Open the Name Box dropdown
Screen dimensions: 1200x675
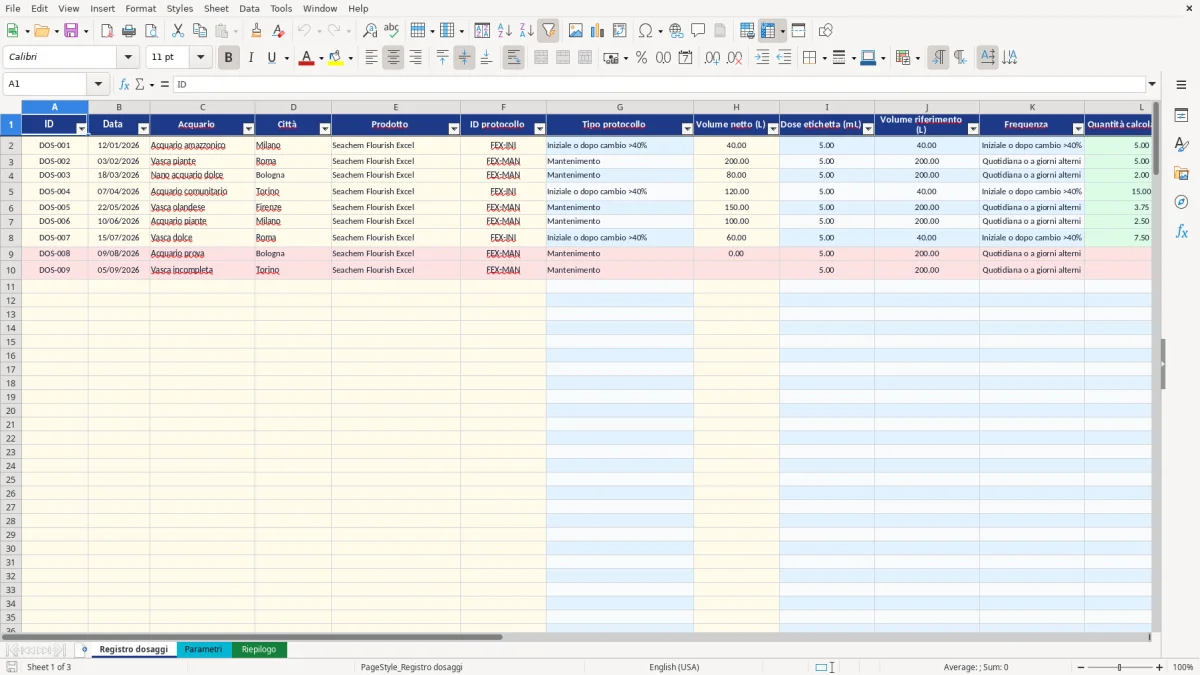(x=98, y=85)
